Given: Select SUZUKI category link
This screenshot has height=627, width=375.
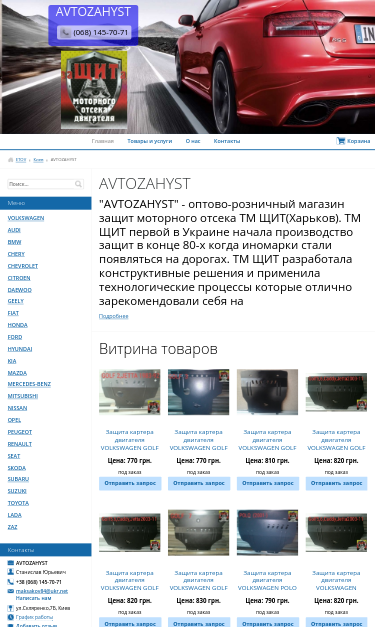Looking at the screenshot, I should pos(17,491).
